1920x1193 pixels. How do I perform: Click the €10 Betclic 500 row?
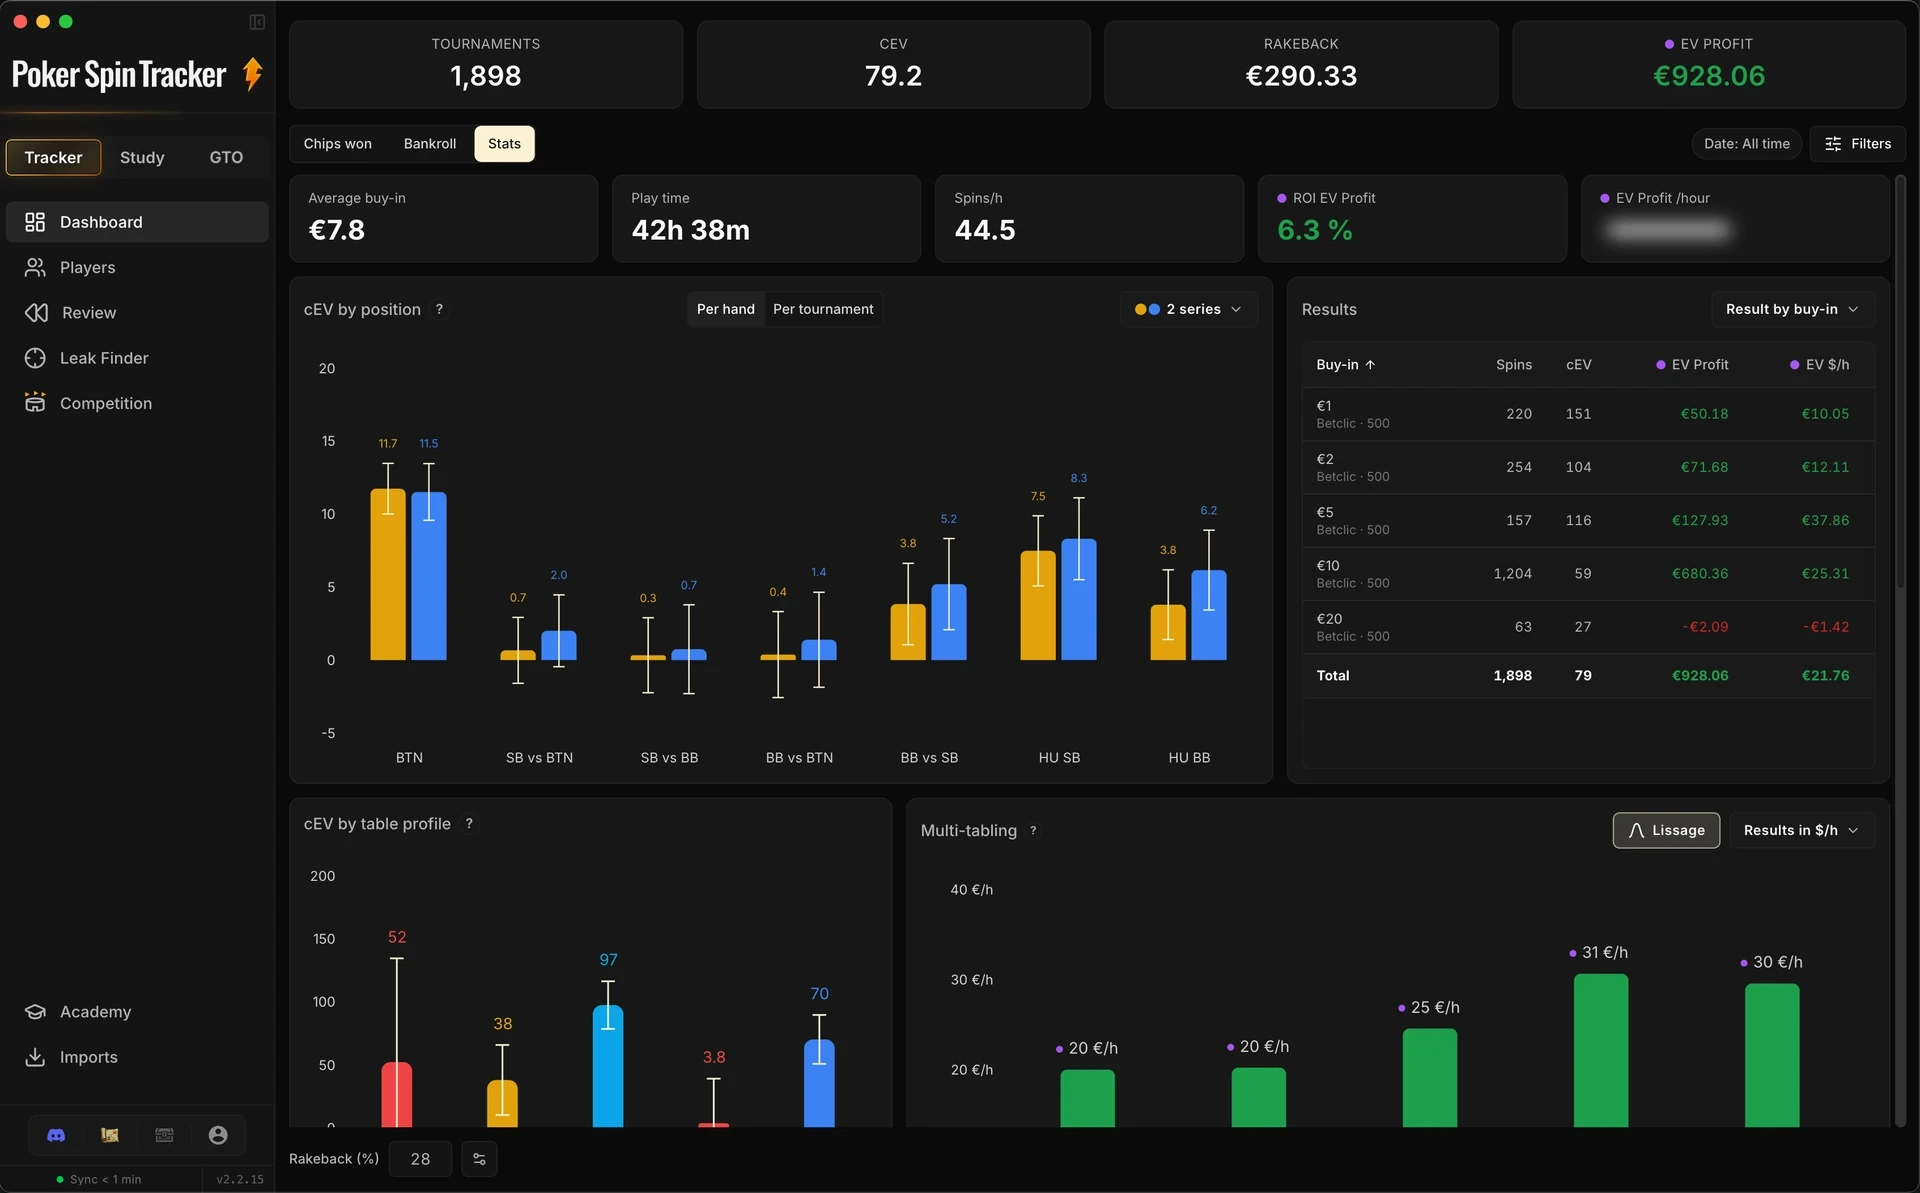click(1587, 574)
